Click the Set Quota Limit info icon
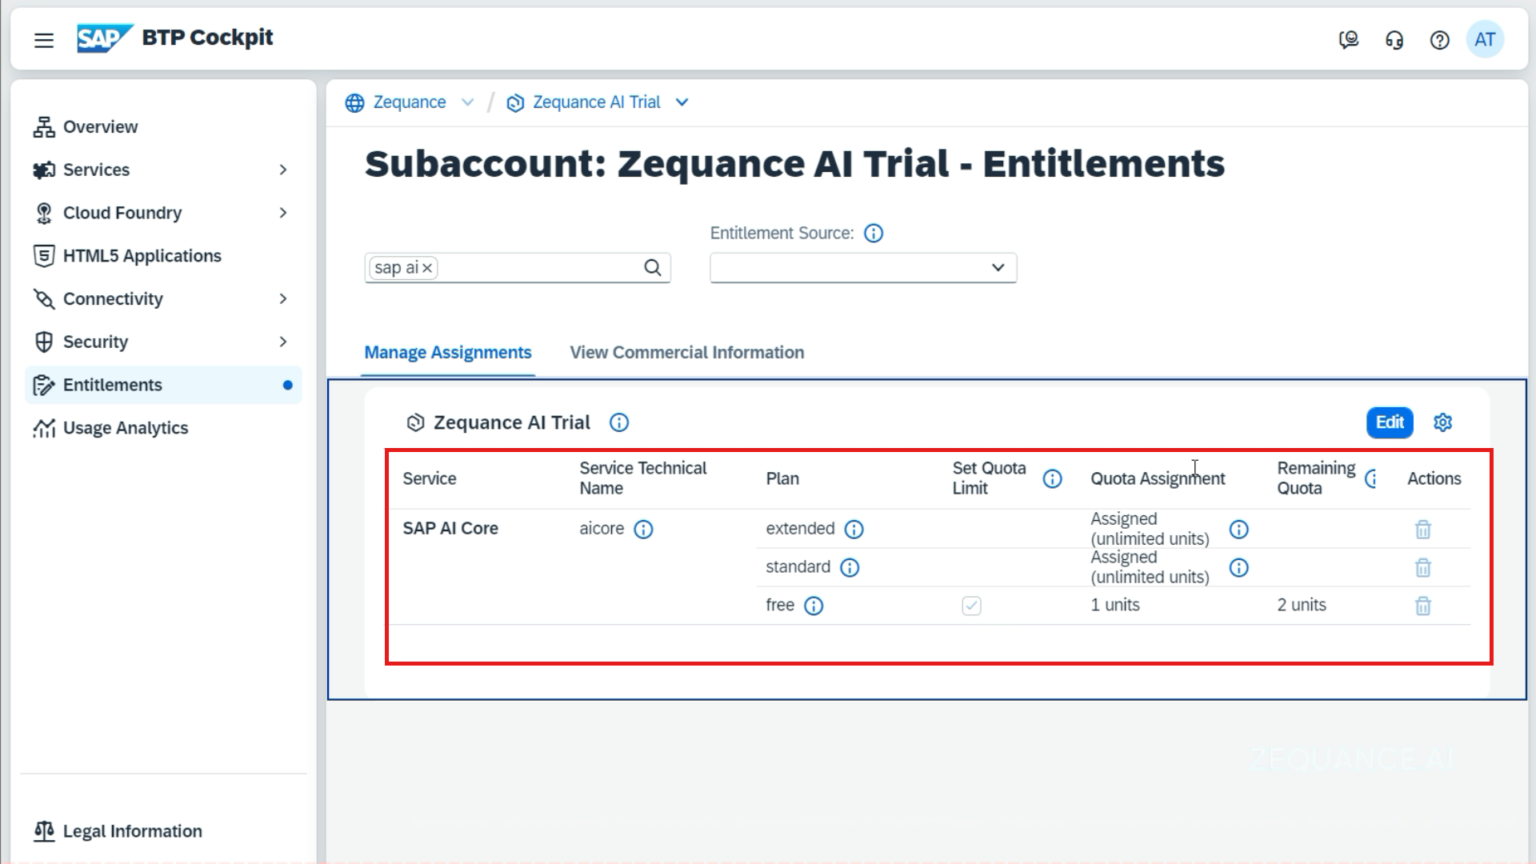Image resolution: width=1536 pixels, height=864 pixels. click(x=1052, y=478)
